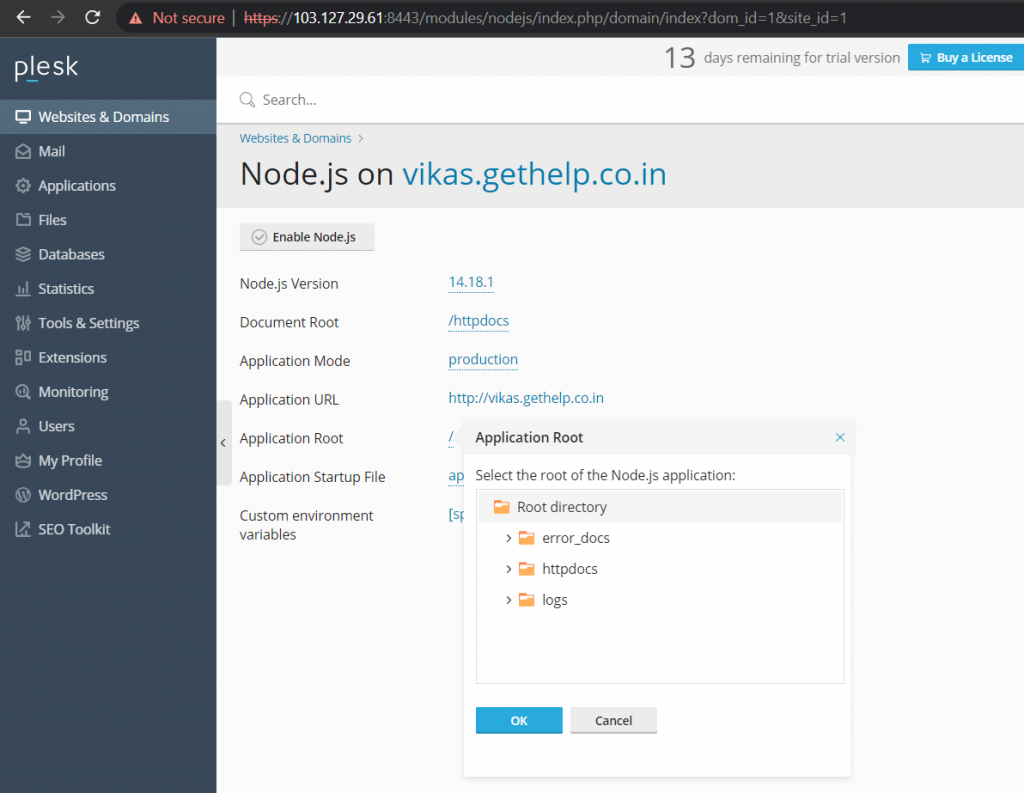Click the Buy a License button

(x=966, y=57)
